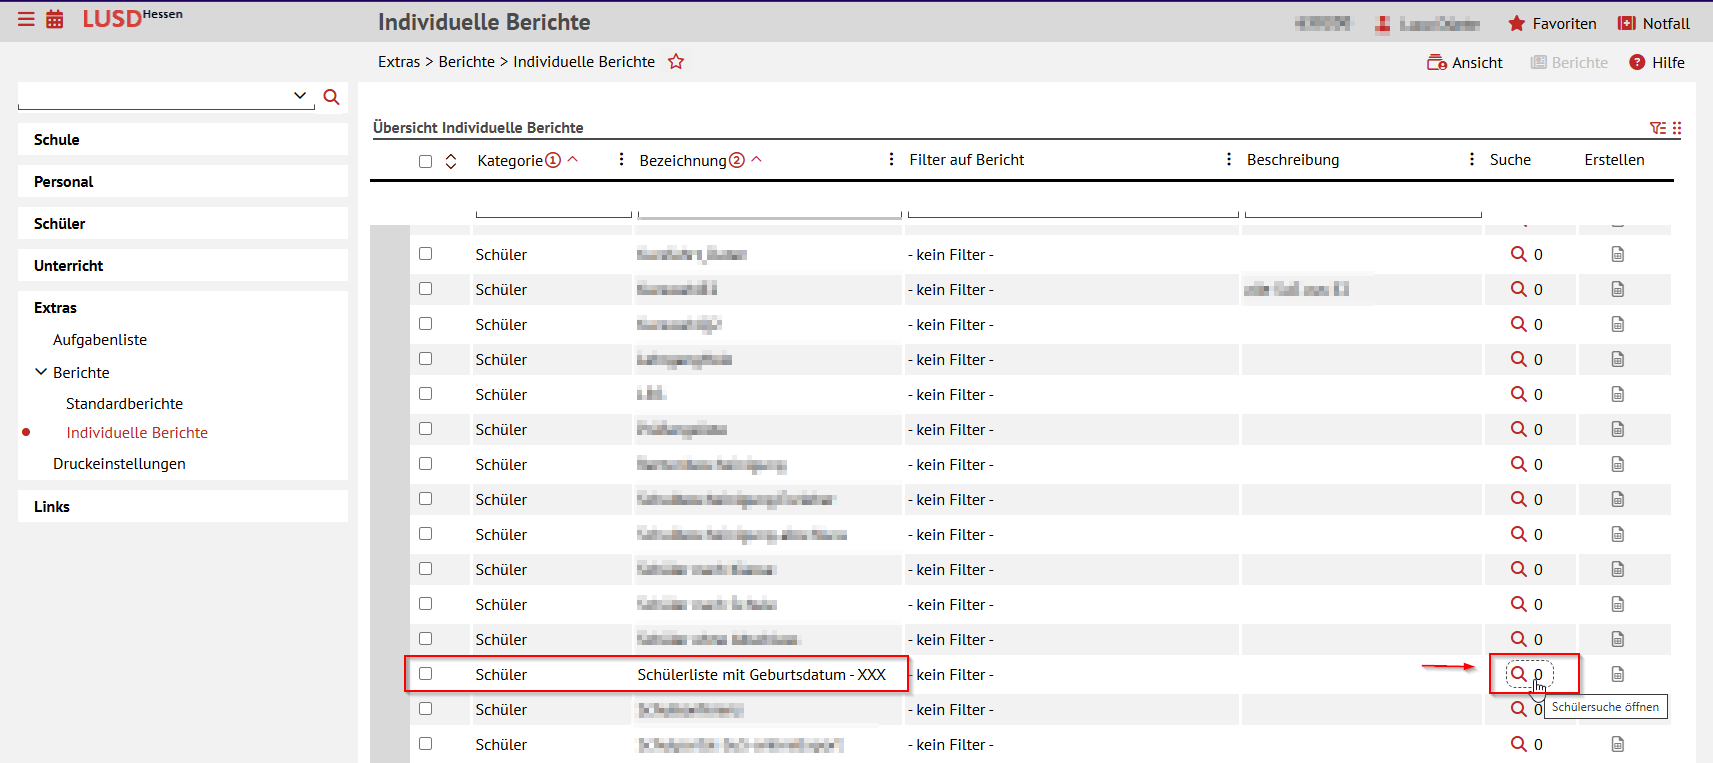
Task: Open Favoriten in the top bar
Action: pos(1552,23)
